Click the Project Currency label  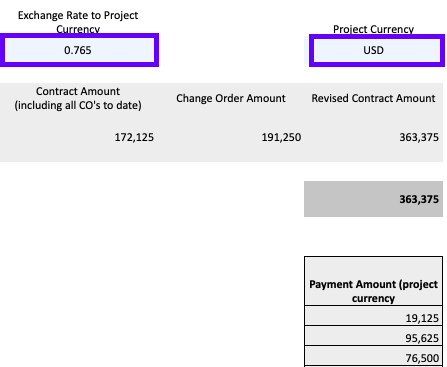[373, 29]
